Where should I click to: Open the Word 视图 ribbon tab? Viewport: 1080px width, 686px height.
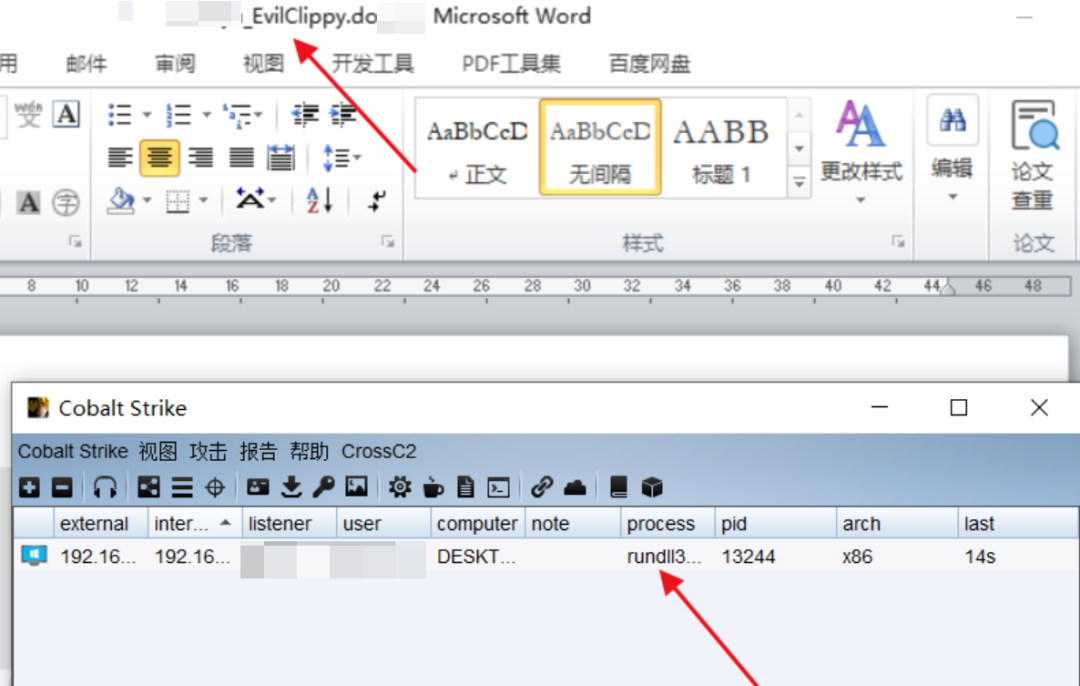coord(263,64)
